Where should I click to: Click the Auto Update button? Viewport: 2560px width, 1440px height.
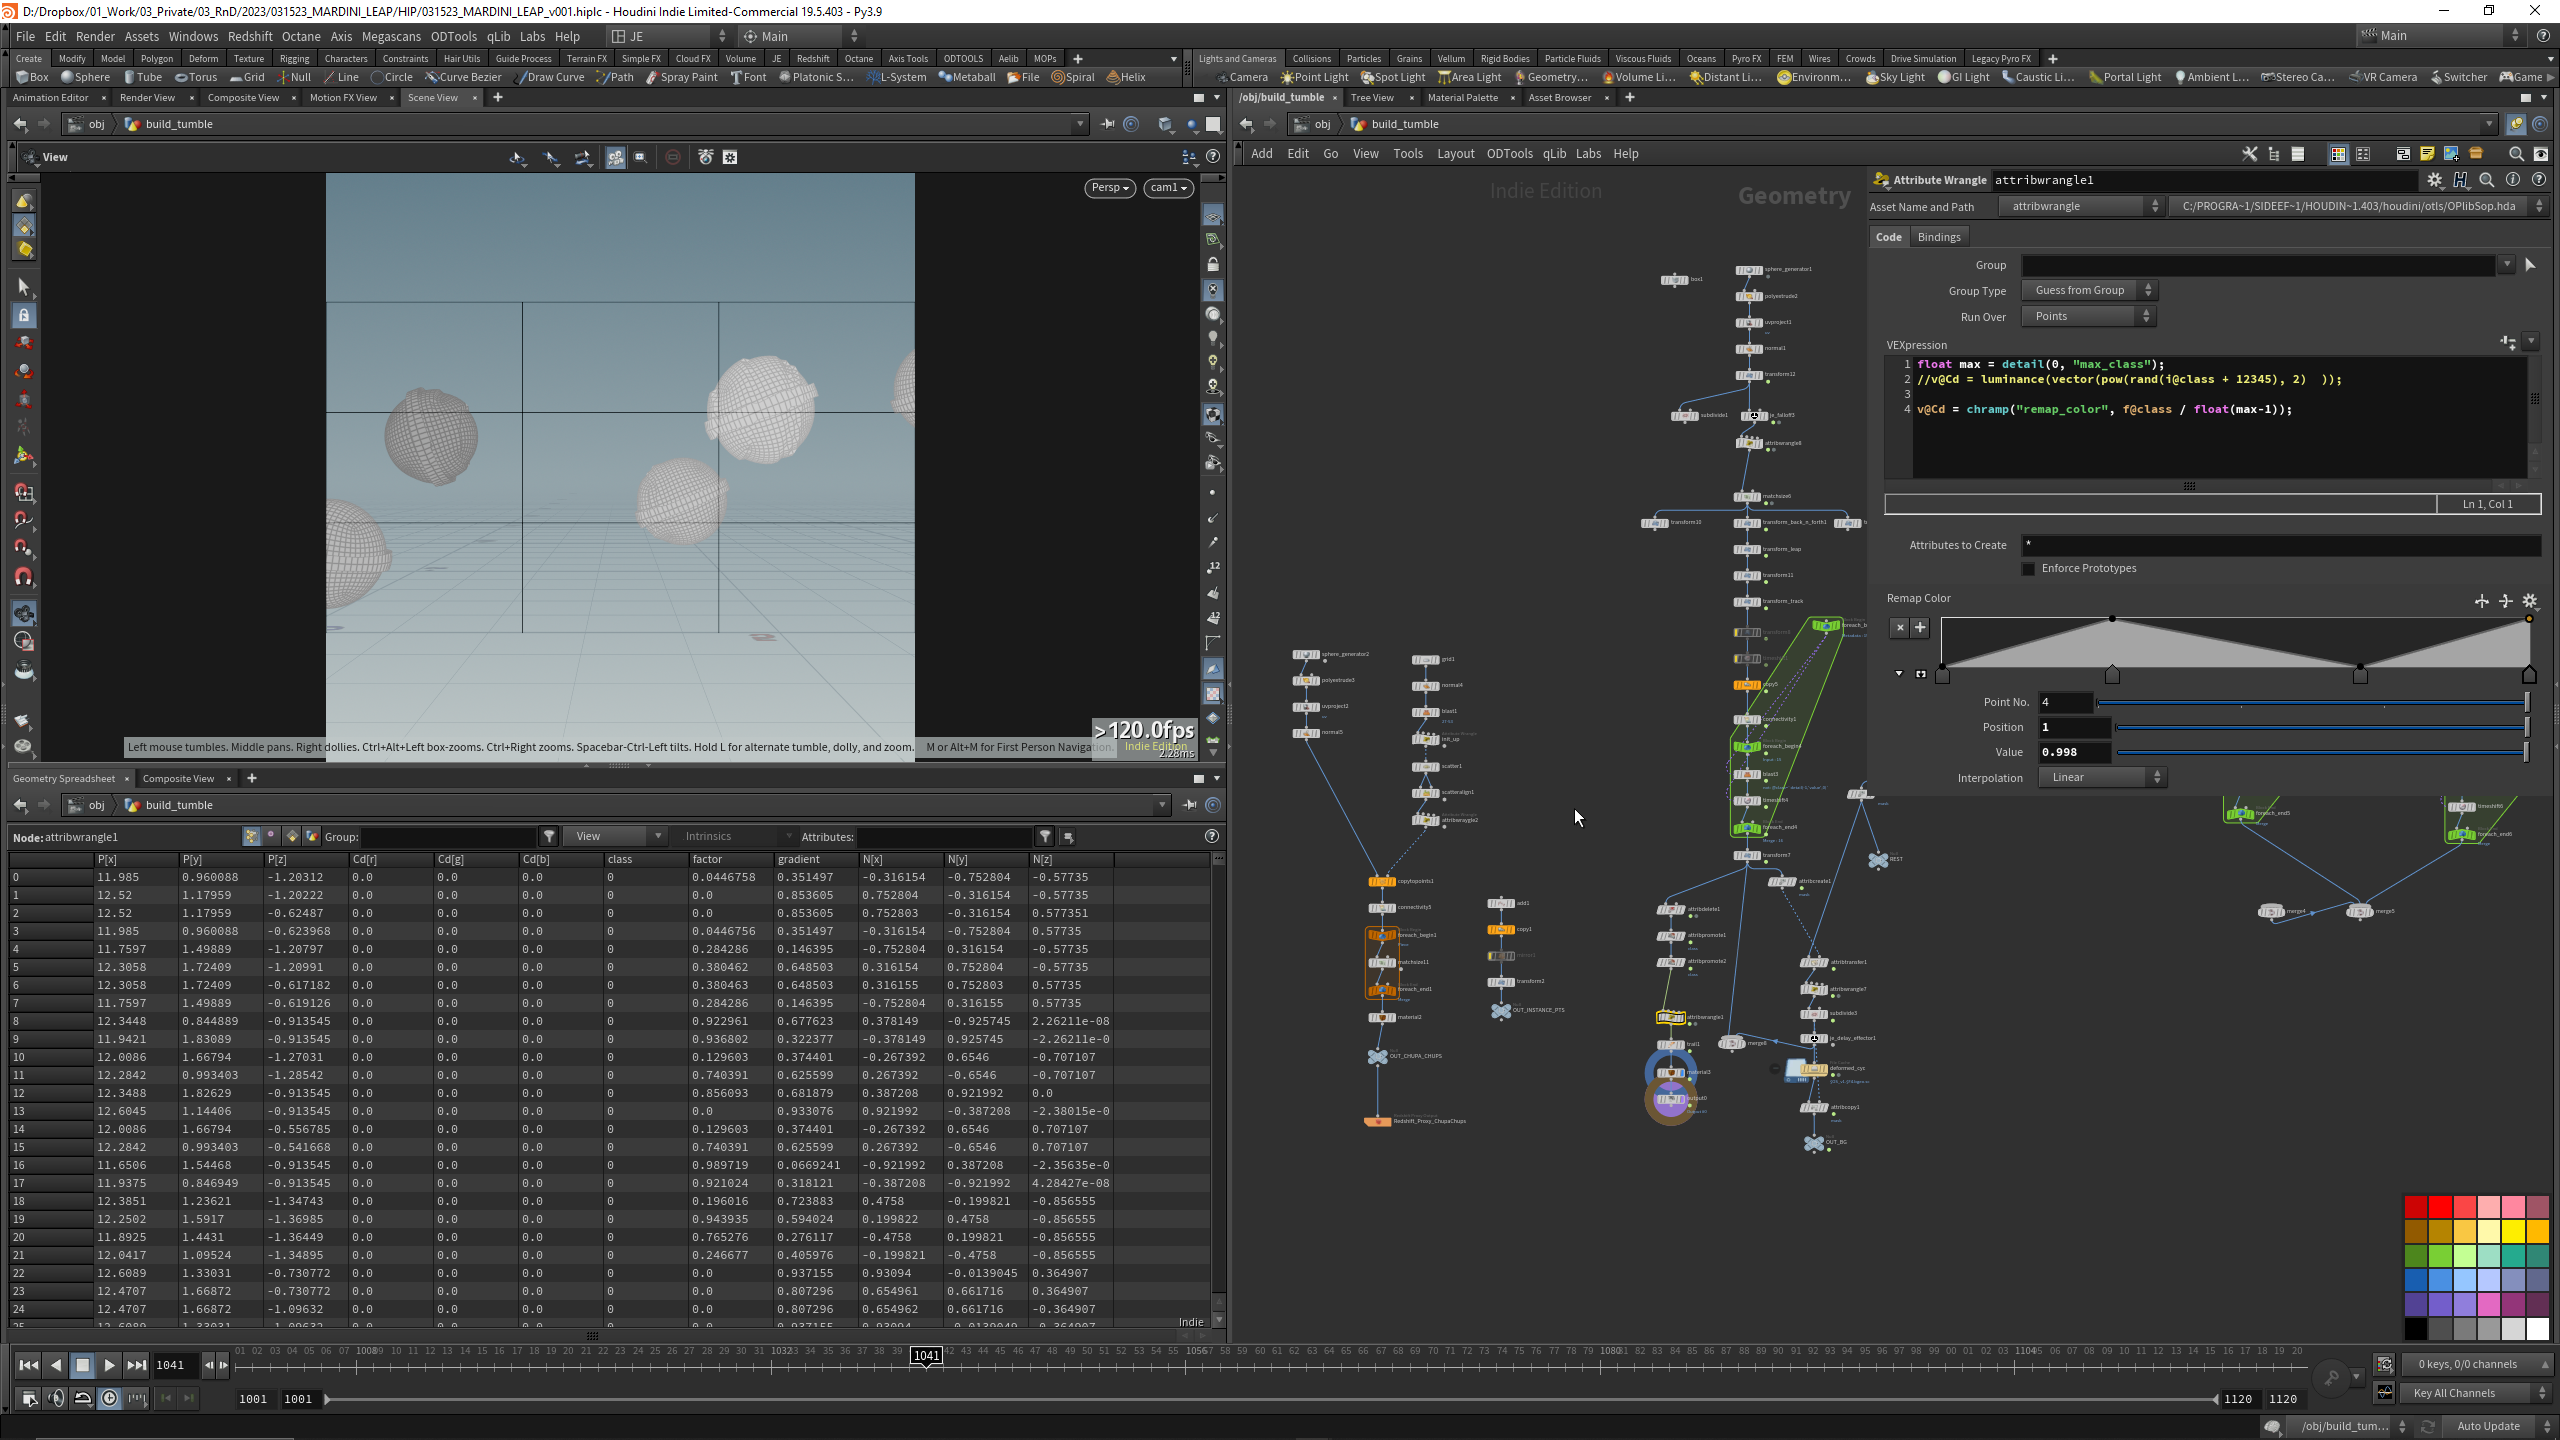[x=2488, y=1426]
